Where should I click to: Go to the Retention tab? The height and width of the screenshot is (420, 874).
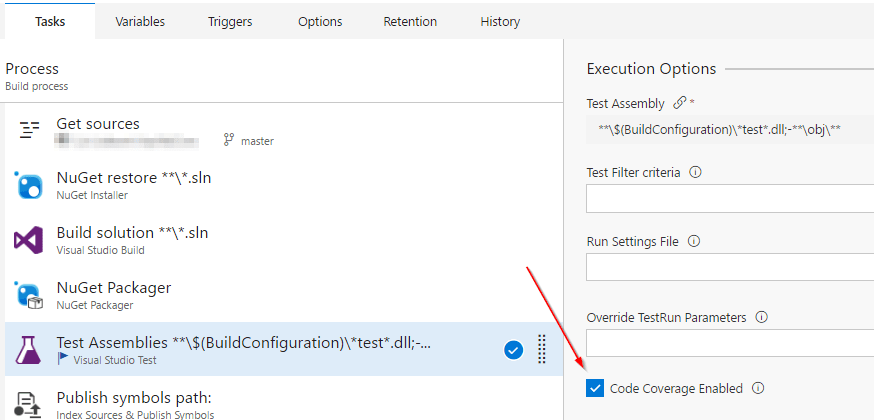click(410, 21)
